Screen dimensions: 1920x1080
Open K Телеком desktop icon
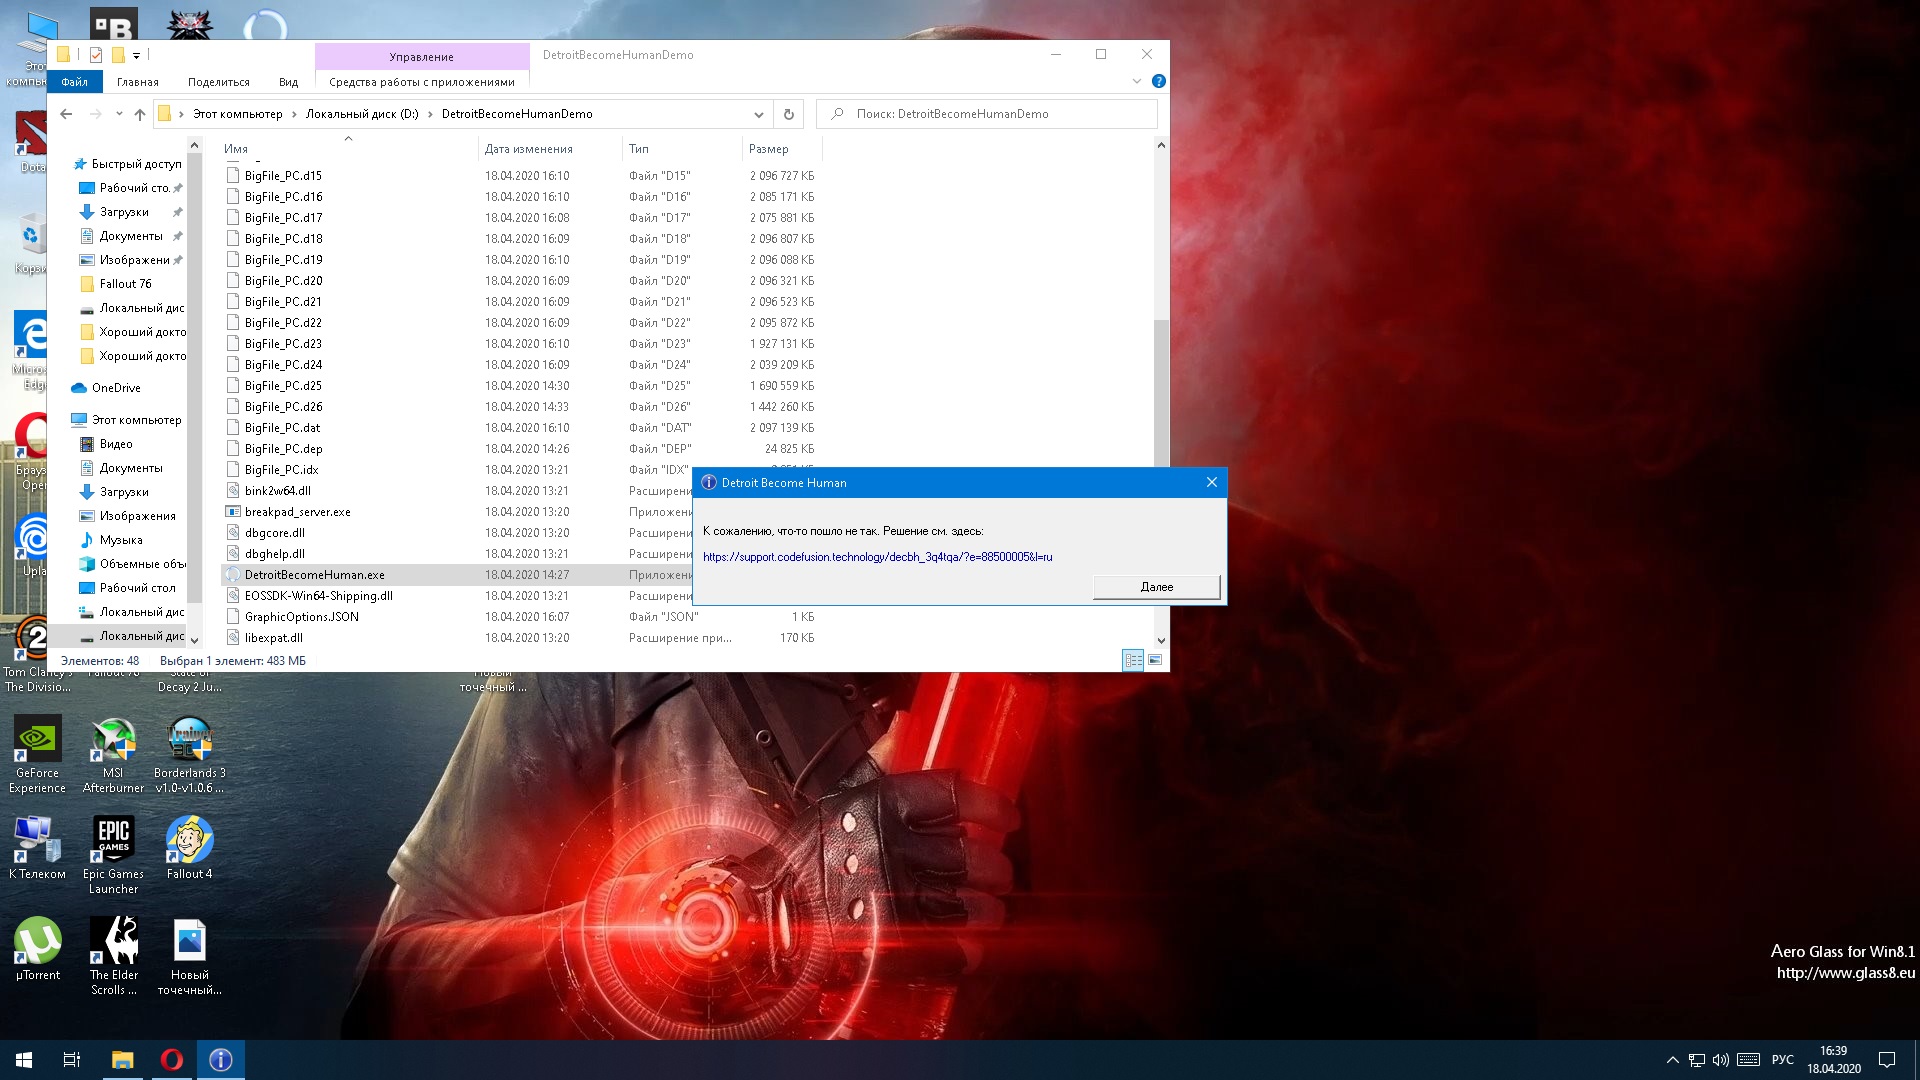click(37, 848)
